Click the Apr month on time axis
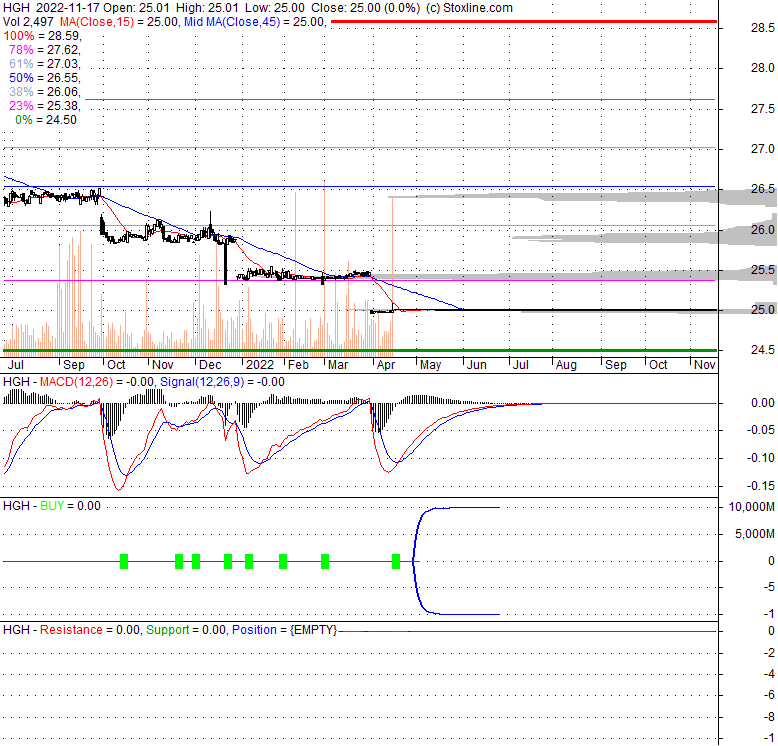 tap(386, 365)
